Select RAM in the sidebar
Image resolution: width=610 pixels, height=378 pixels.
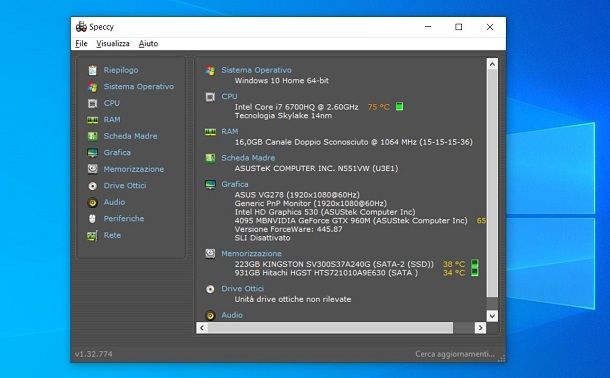[x=112, y=120]
